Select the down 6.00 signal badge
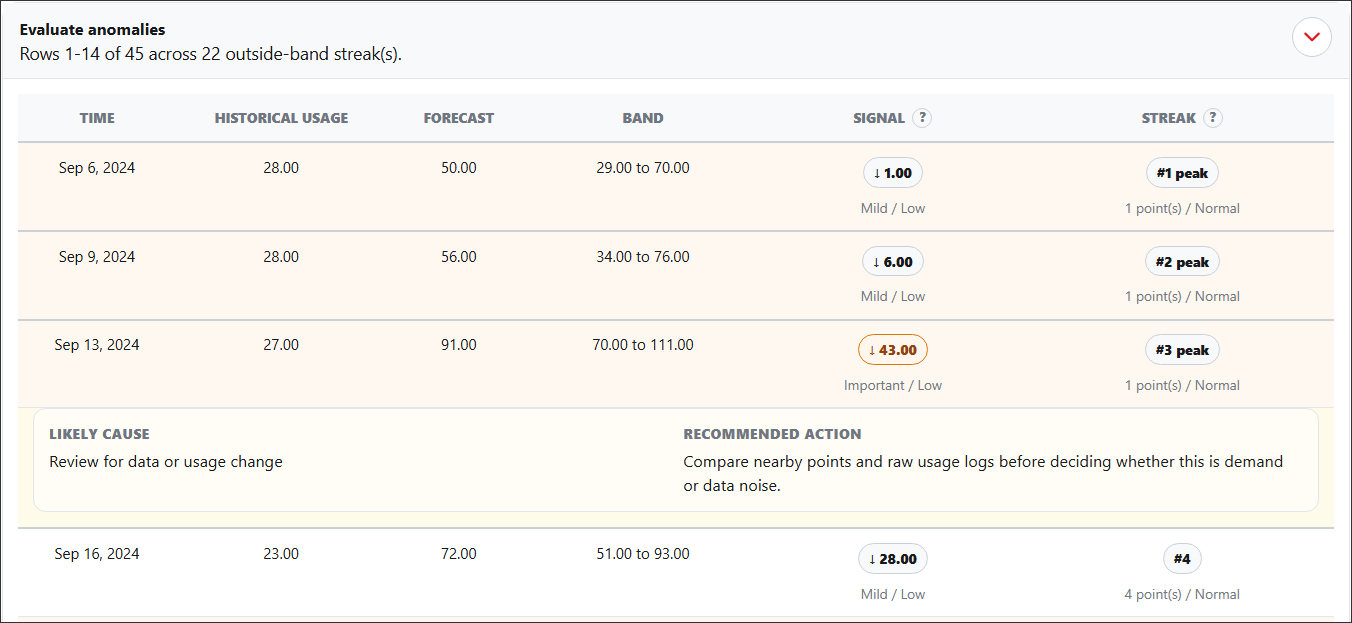The image size is (1352, 623). (893, 262)
